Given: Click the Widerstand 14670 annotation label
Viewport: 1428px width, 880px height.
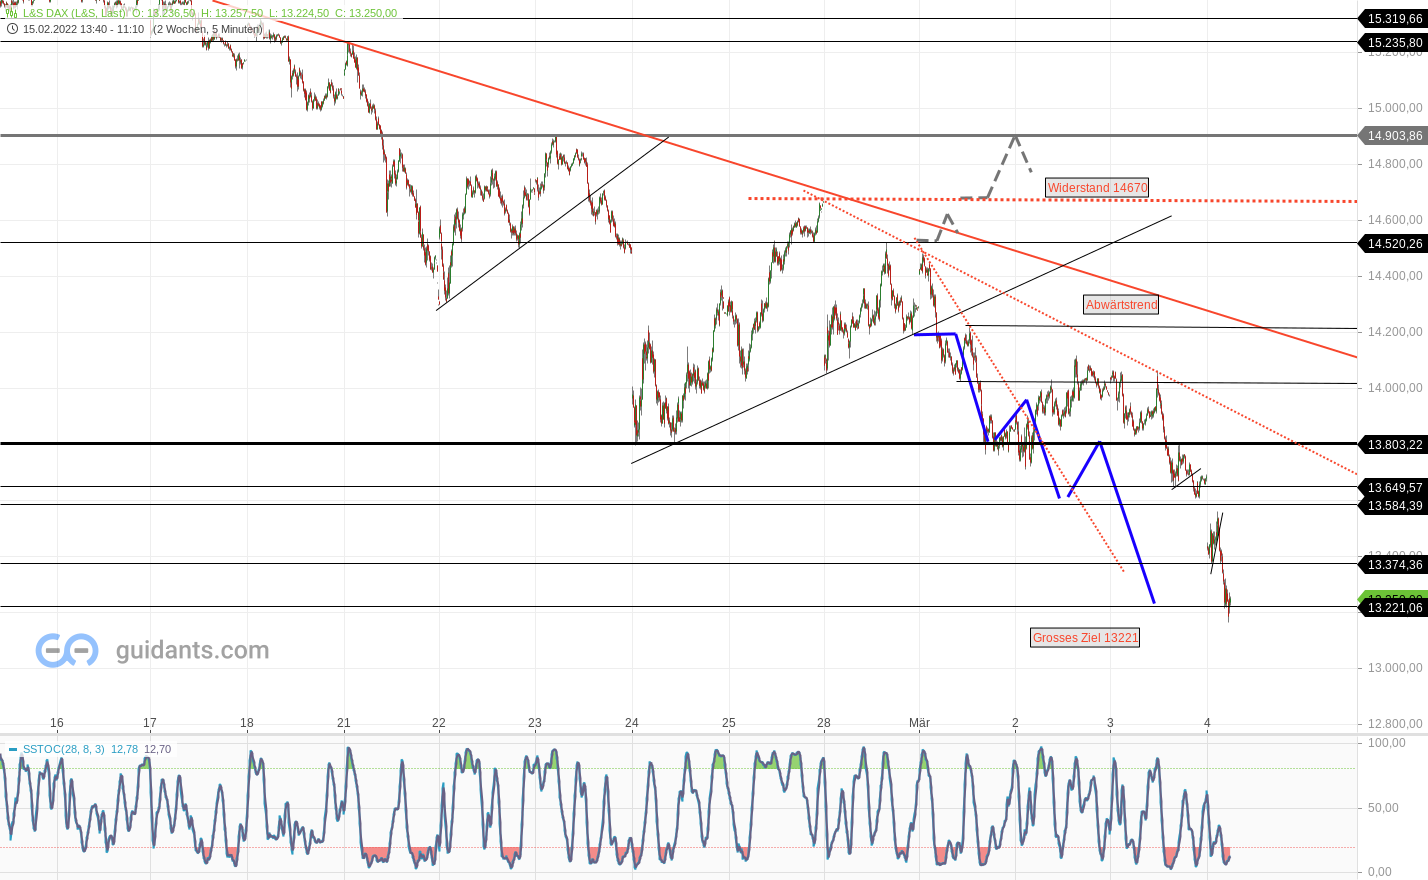Looking at the screenshot, I should 1097,187.
